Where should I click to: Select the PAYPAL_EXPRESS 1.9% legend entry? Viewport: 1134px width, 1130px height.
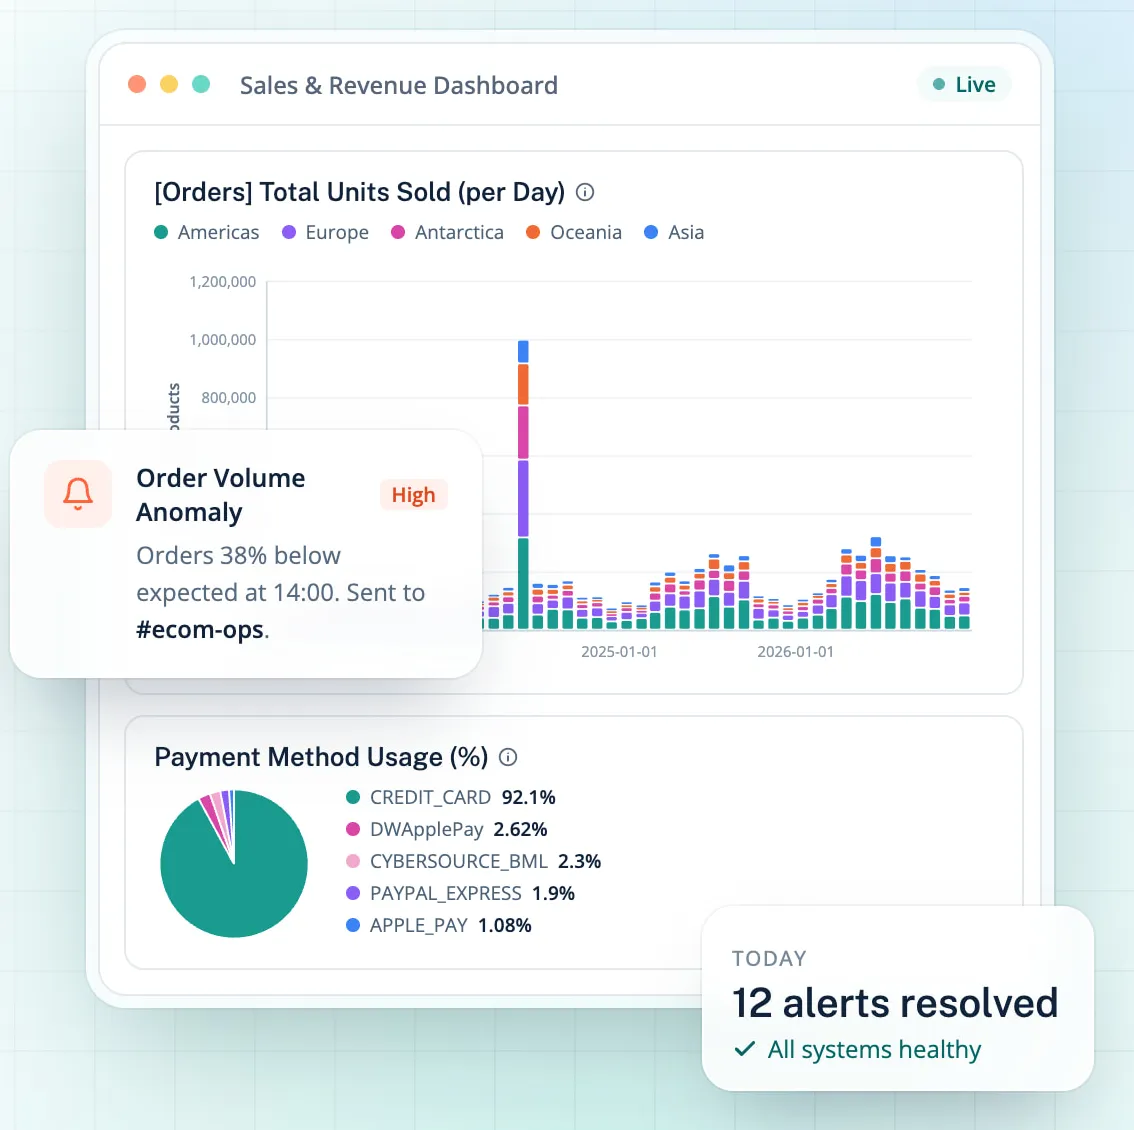(x=460, y=893)
